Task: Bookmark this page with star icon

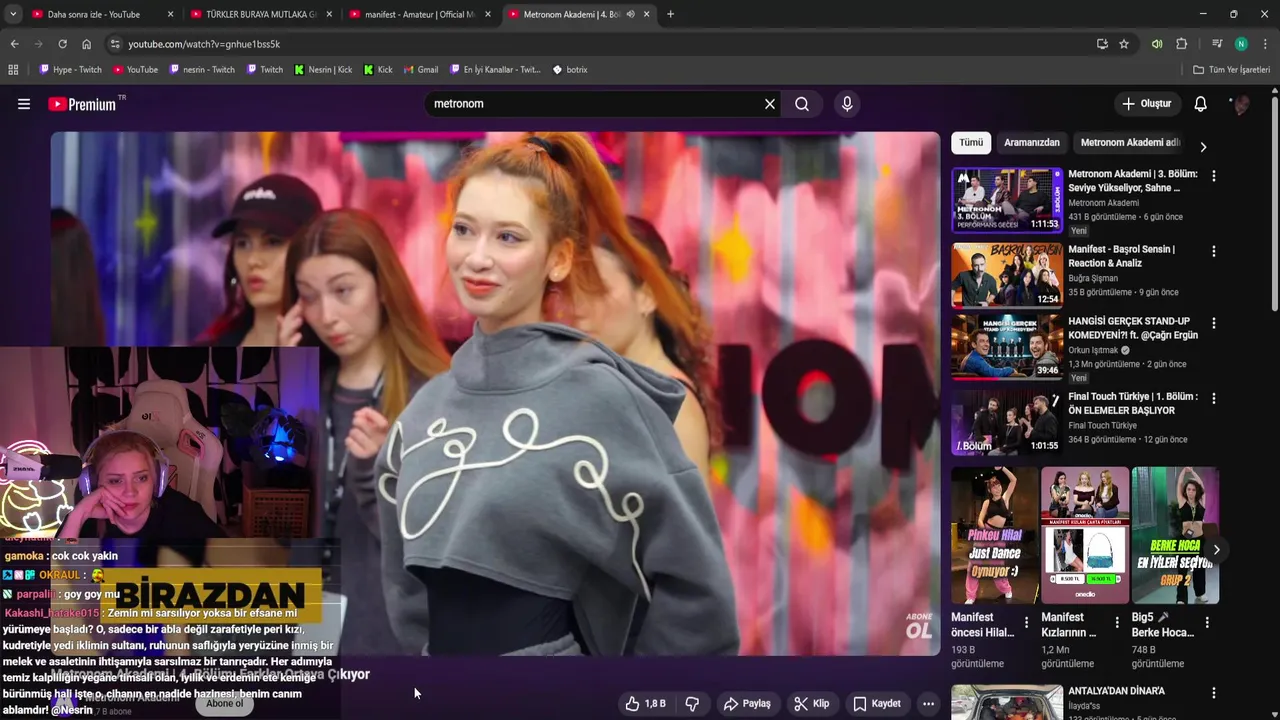Action: pyautogui.click(x=1124, y=44)
